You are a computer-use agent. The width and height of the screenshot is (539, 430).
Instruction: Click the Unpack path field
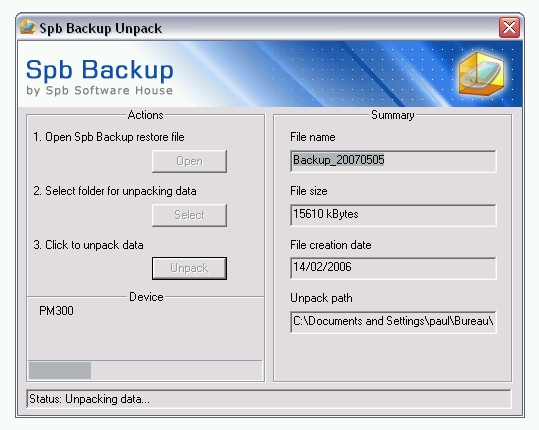pyautogui.click(x=393, y=322)
